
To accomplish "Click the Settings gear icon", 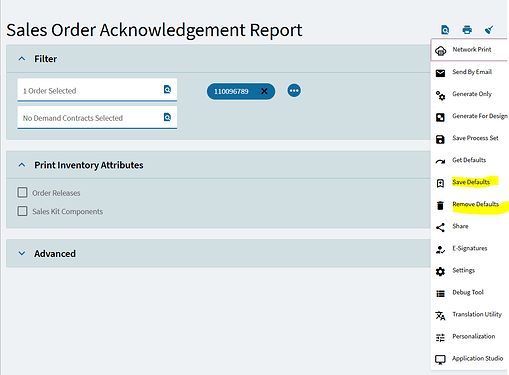I will coord(440,272).
